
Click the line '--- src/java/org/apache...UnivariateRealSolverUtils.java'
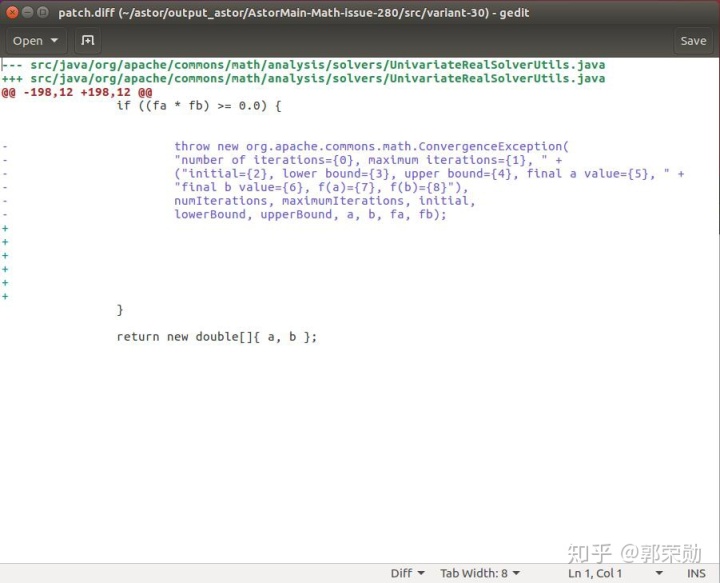[x=304, y=65]
